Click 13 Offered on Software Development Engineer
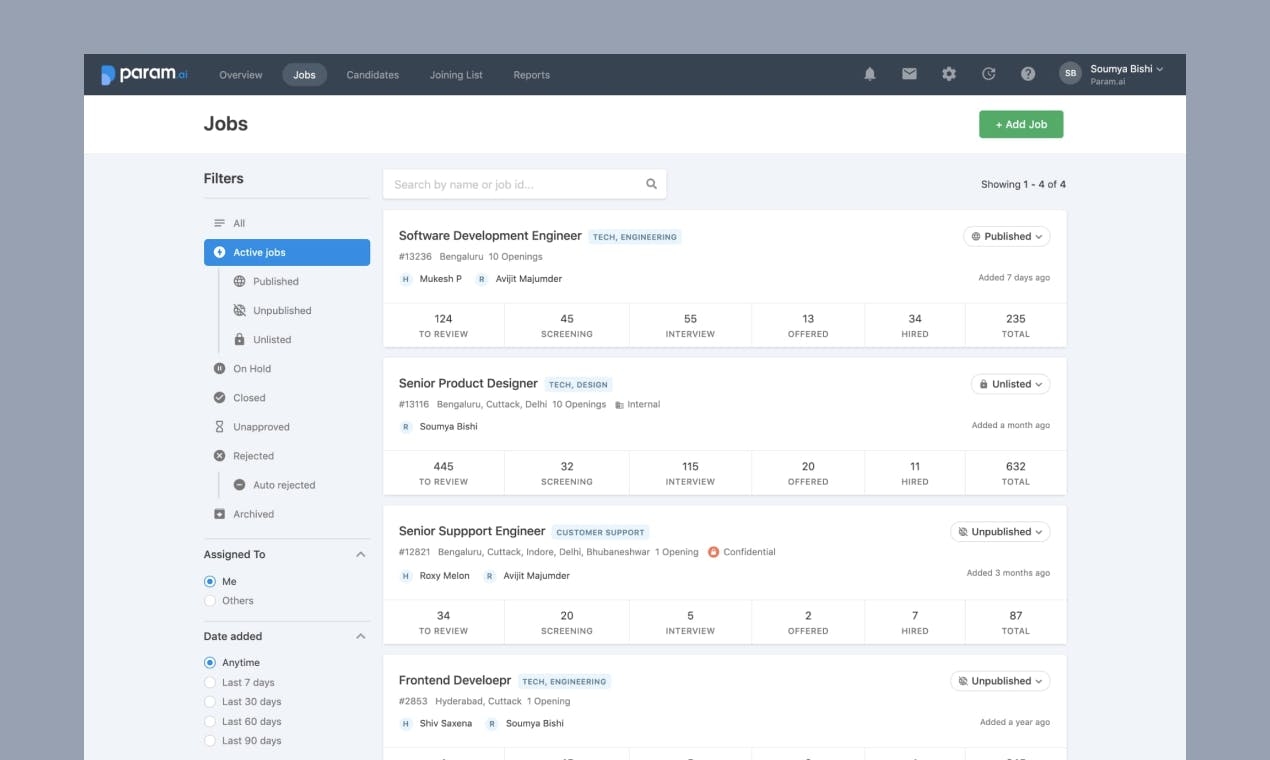The image size is (1270, 760). [808, 325]
